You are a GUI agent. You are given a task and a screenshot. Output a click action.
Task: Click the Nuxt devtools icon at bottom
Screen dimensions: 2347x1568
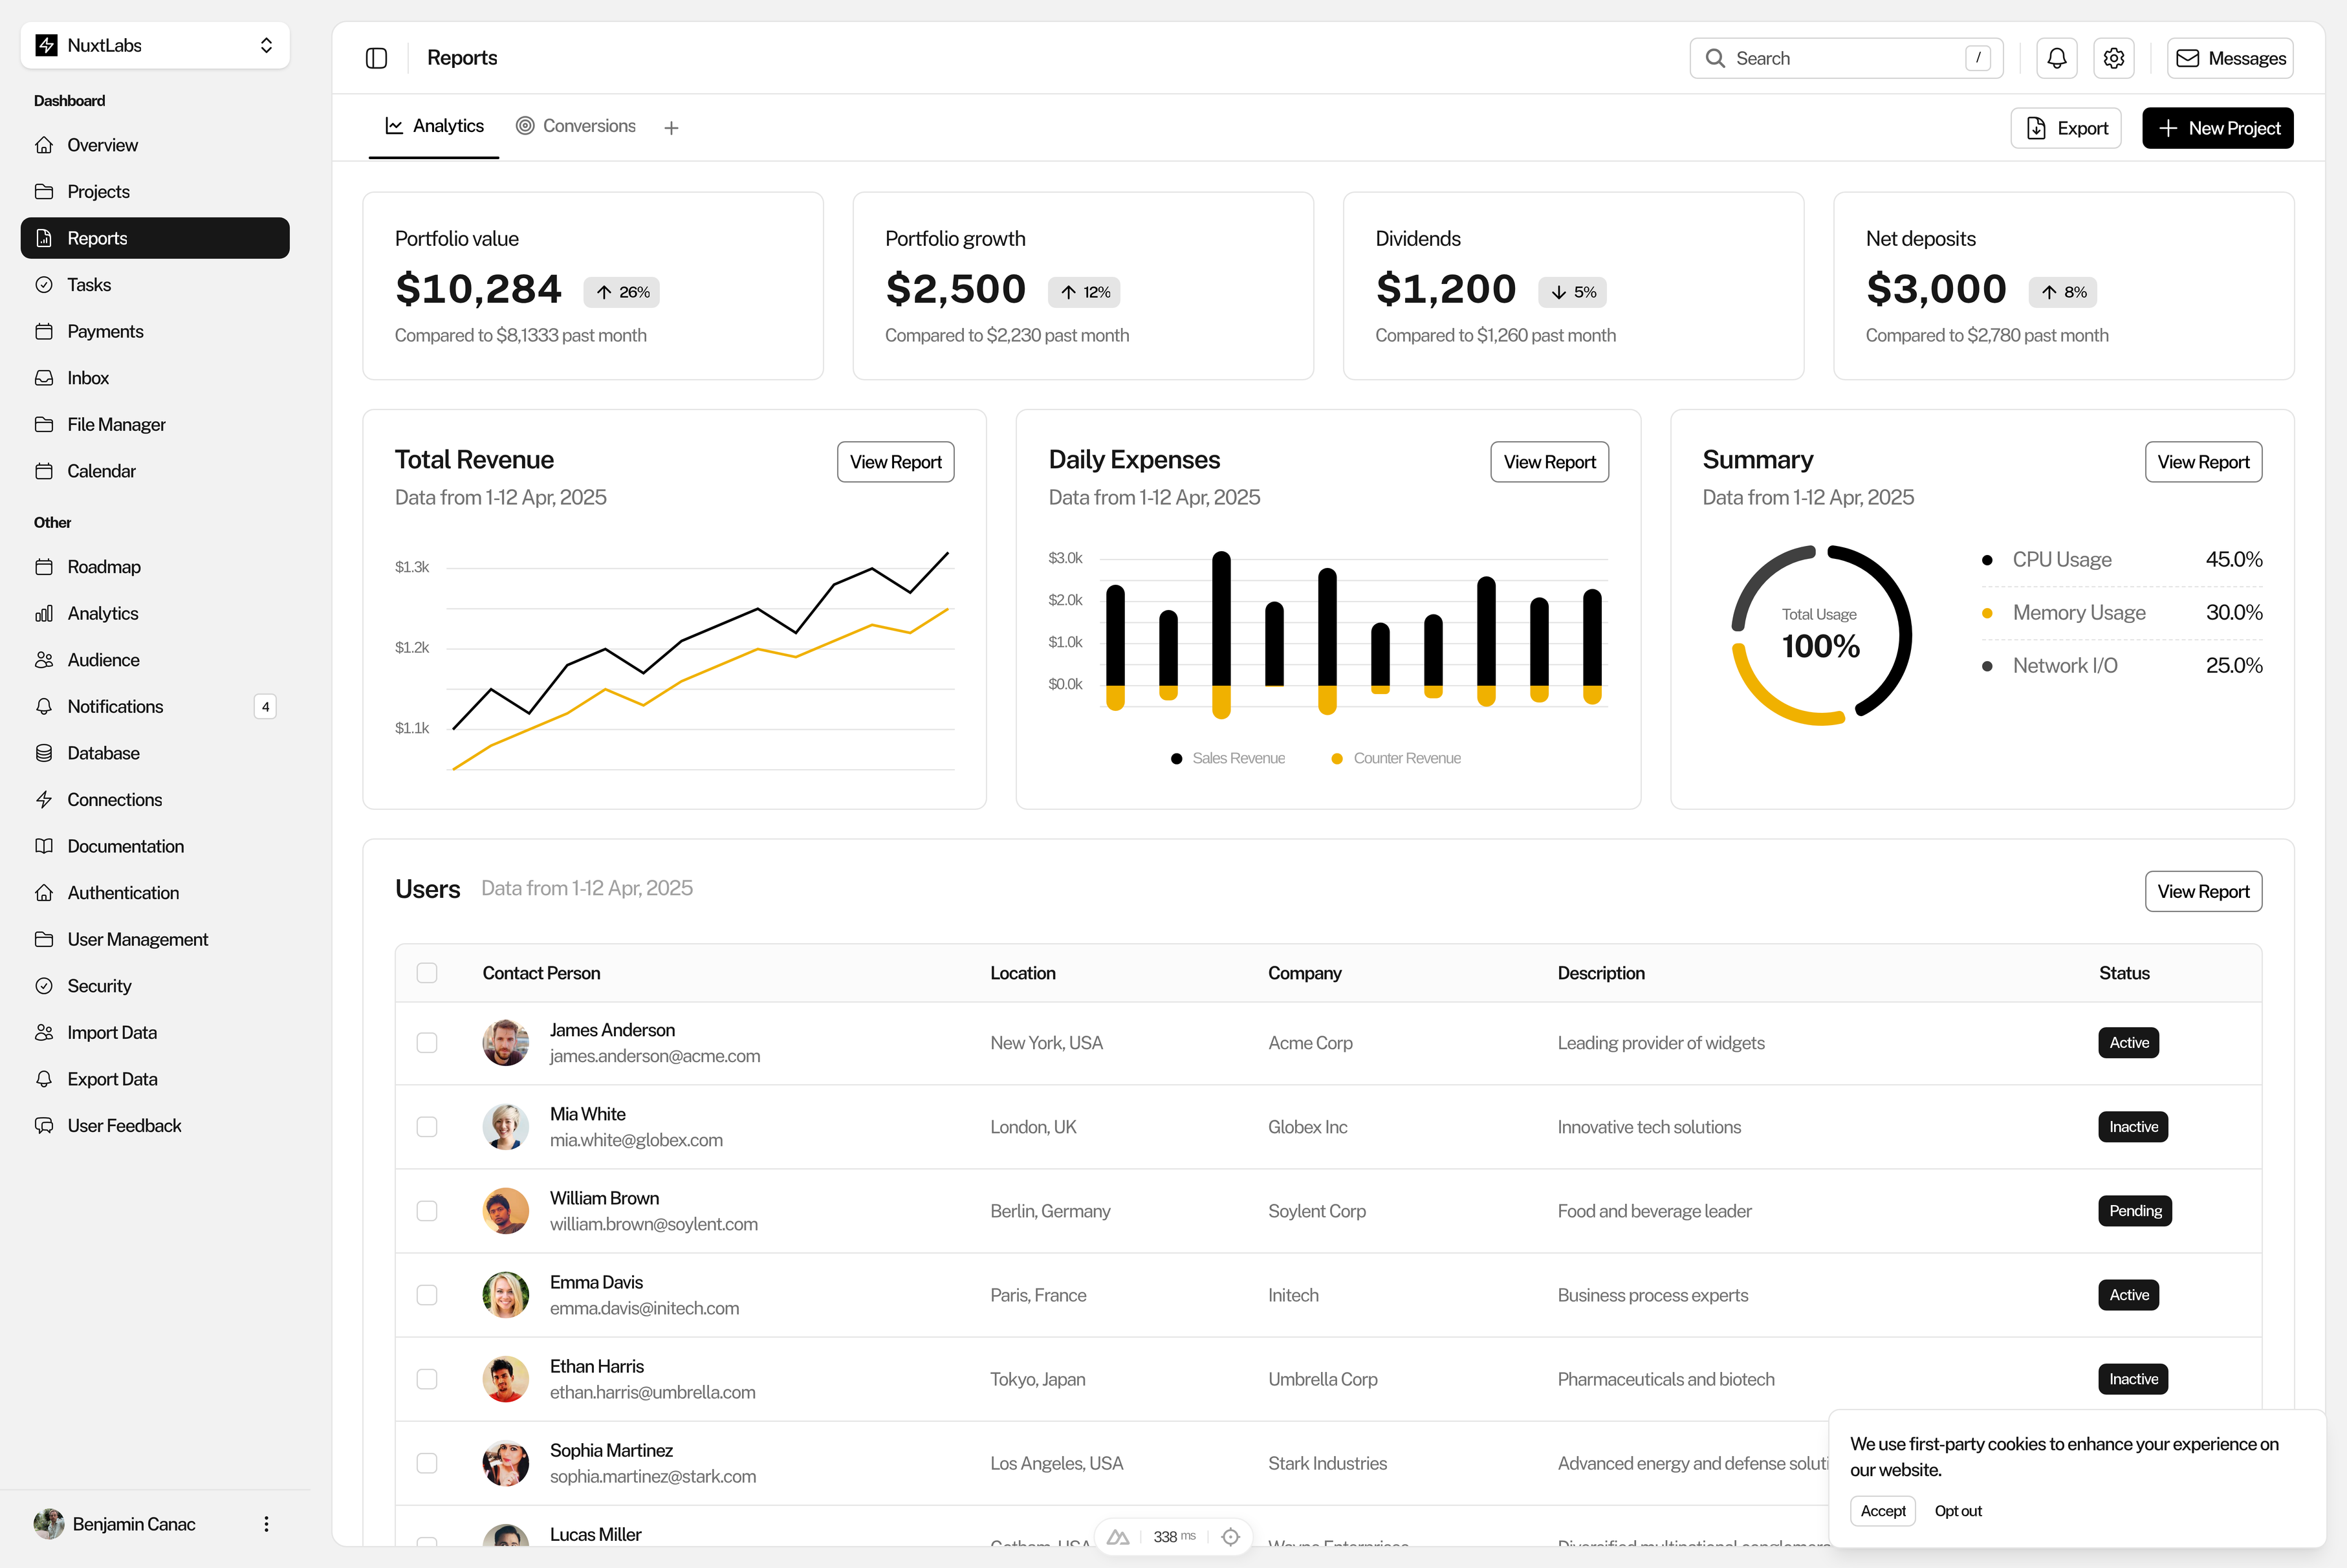[x=1118, y=1537]
